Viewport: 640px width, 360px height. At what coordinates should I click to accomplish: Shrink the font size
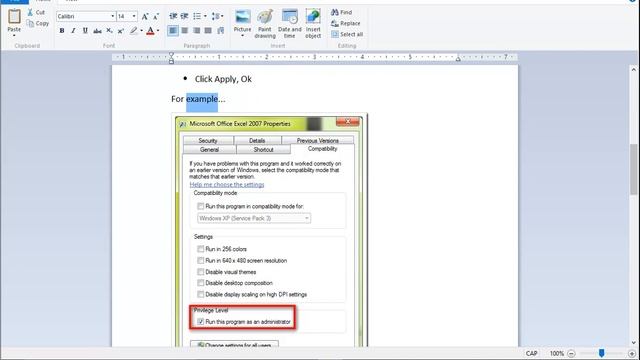click(156, 16)
